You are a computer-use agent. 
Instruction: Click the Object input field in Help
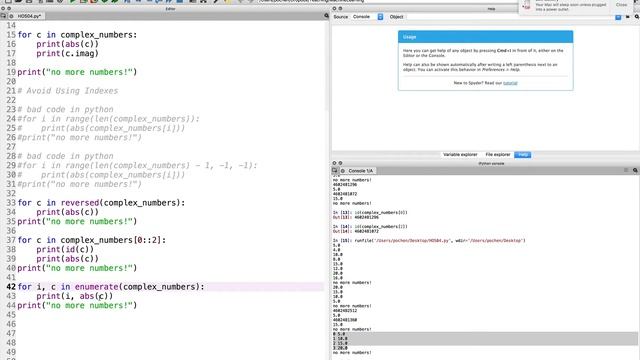point(510,17)
